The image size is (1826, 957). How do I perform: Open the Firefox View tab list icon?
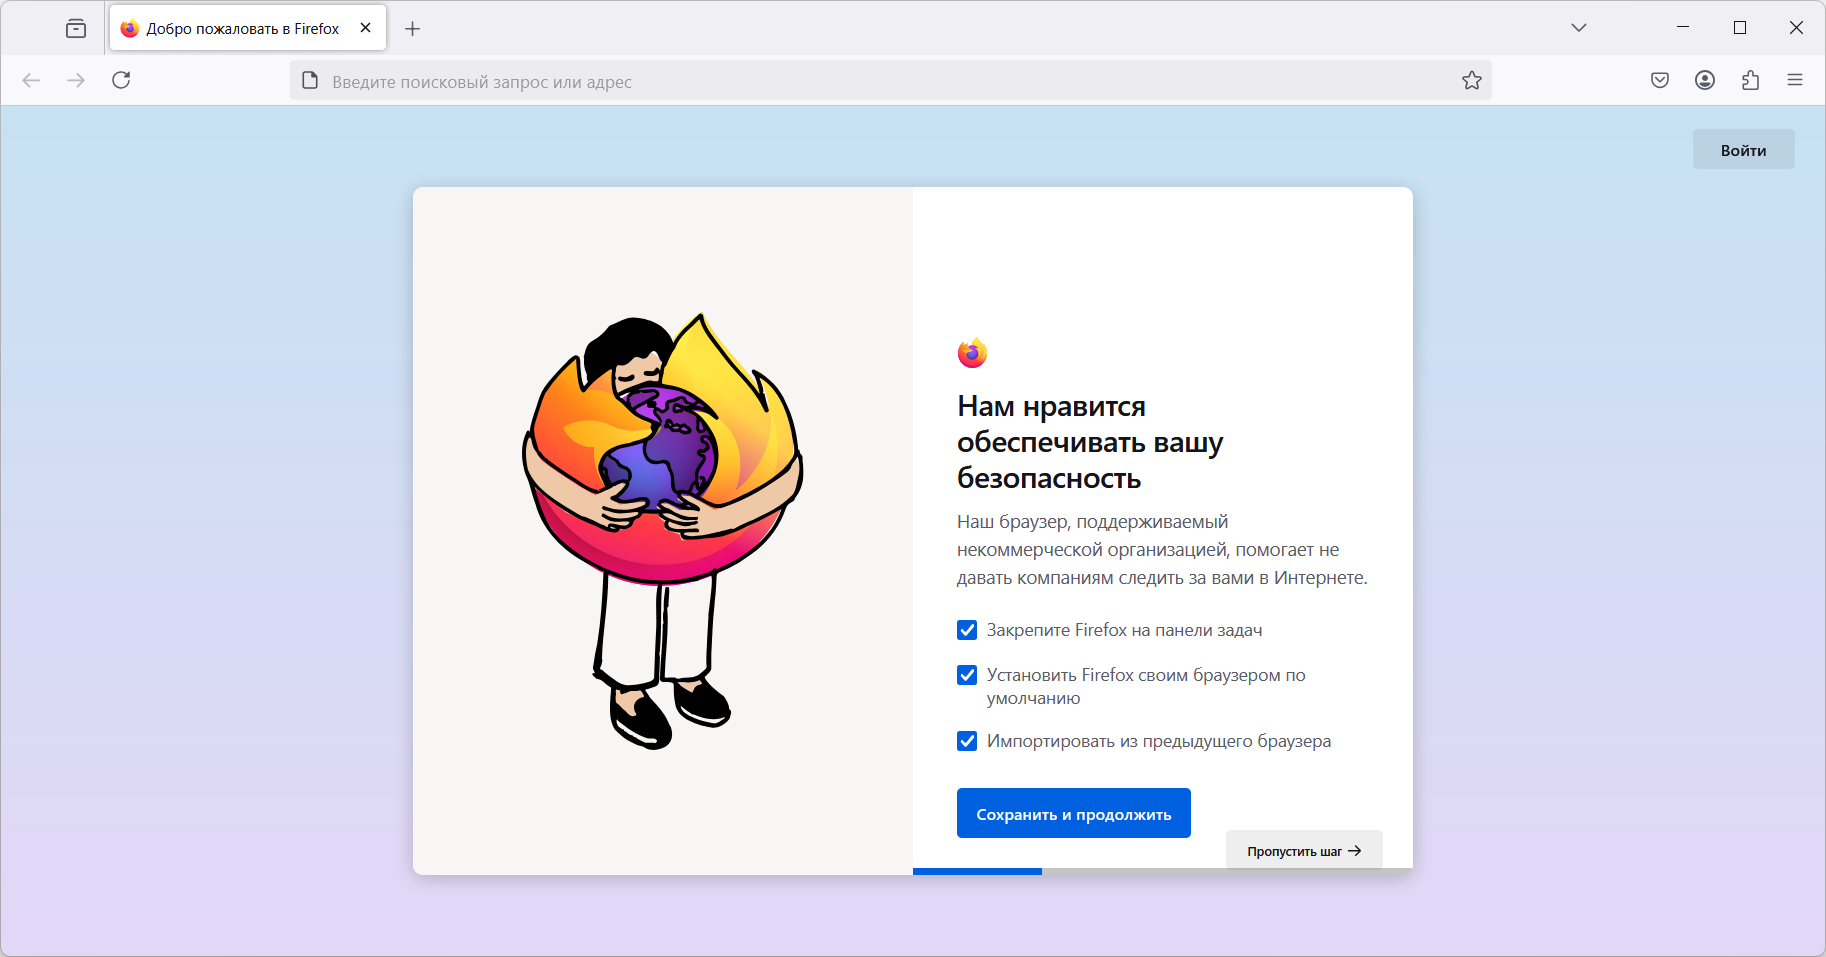point(76,28)
